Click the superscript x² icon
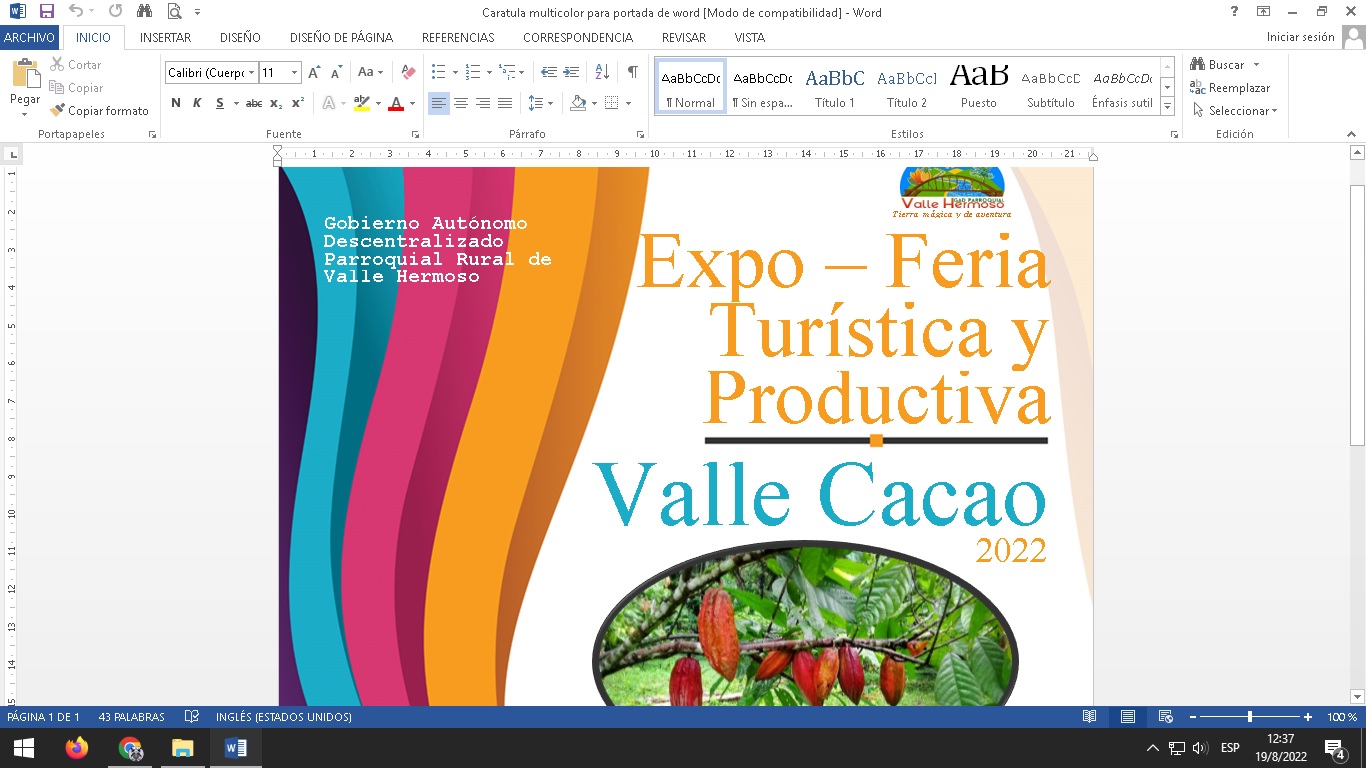Viewport: 1366px width, 768px height. point(298,103)
